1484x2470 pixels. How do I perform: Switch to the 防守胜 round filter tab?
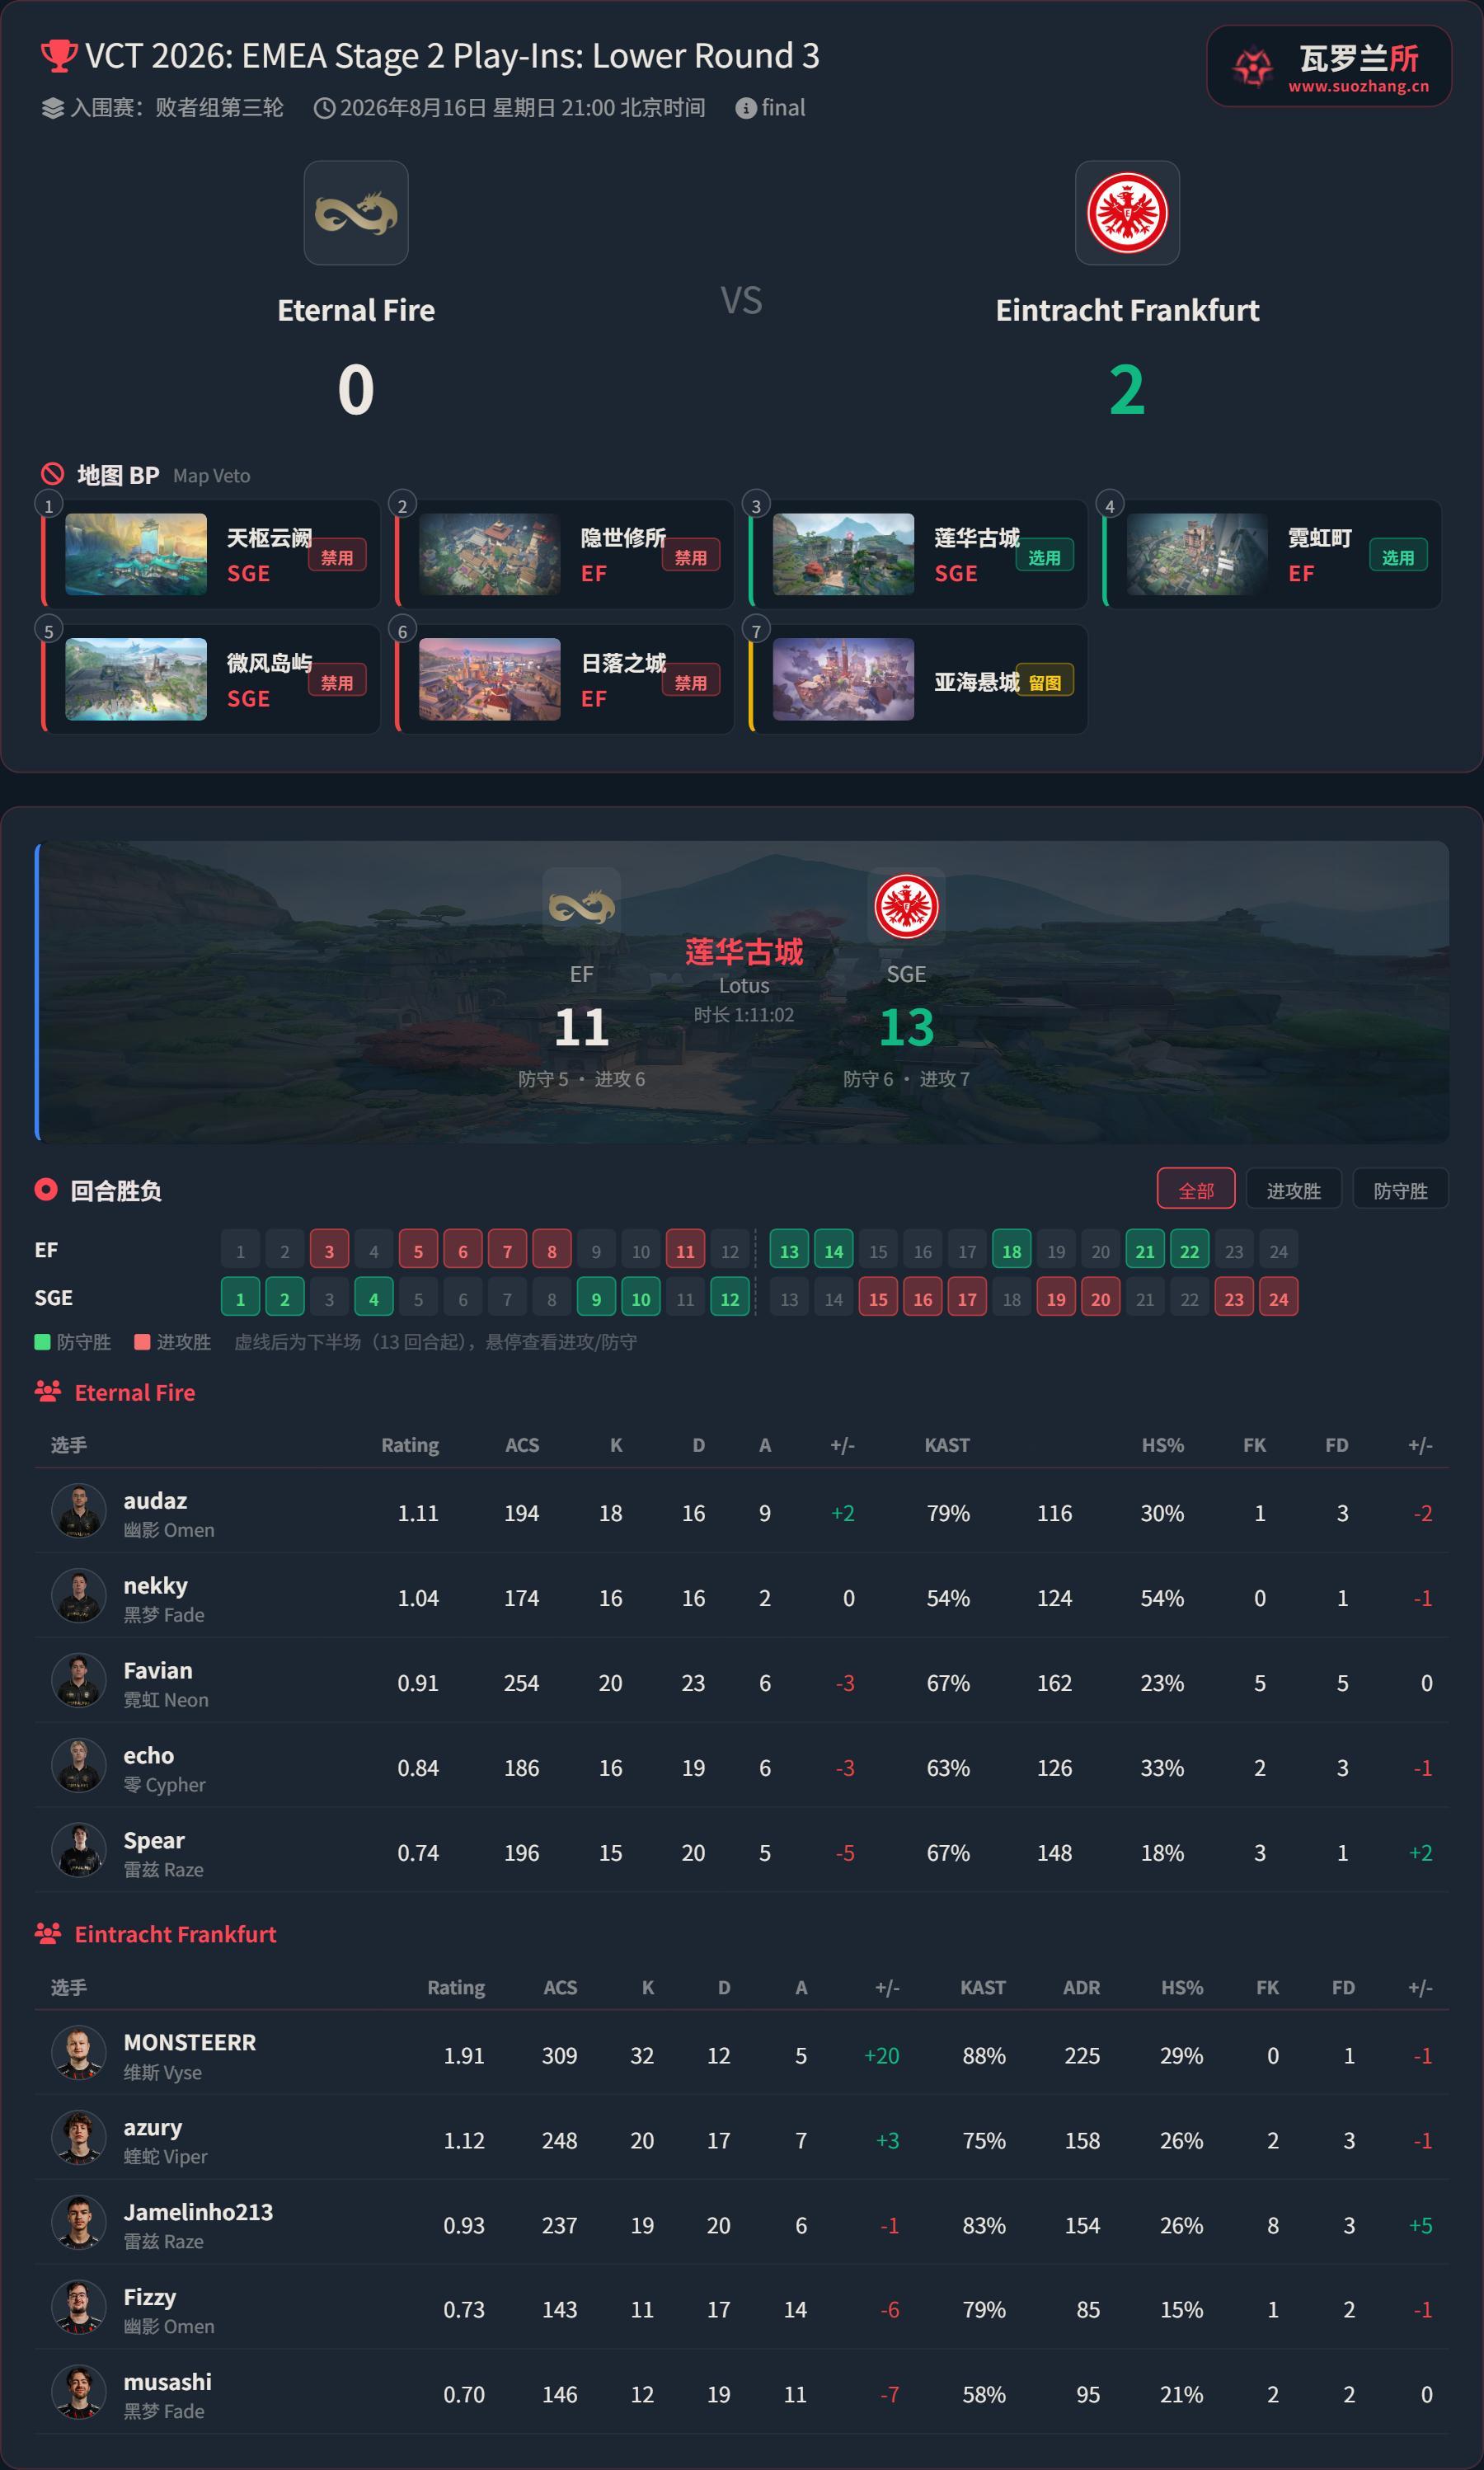(x=1400, y=1189)
